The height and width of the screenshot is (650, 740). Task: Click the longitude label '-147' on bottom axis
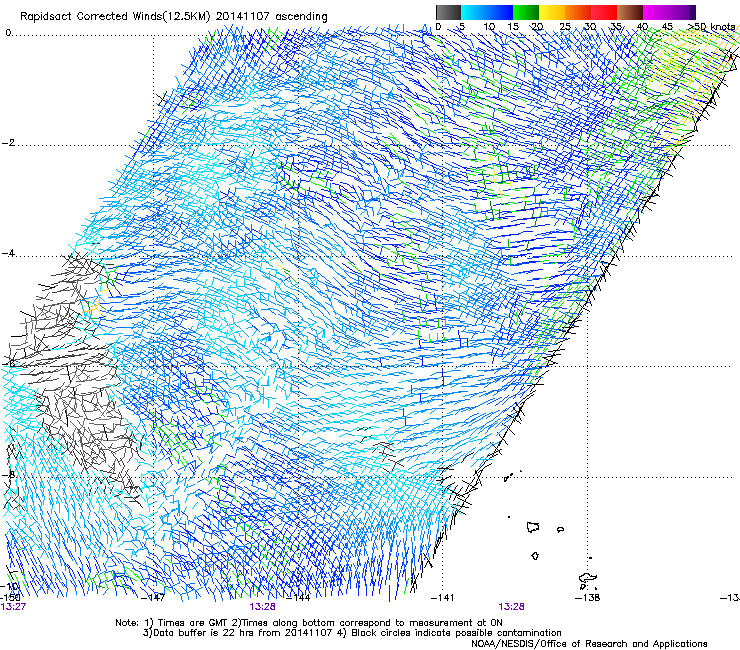pos(153,598)
